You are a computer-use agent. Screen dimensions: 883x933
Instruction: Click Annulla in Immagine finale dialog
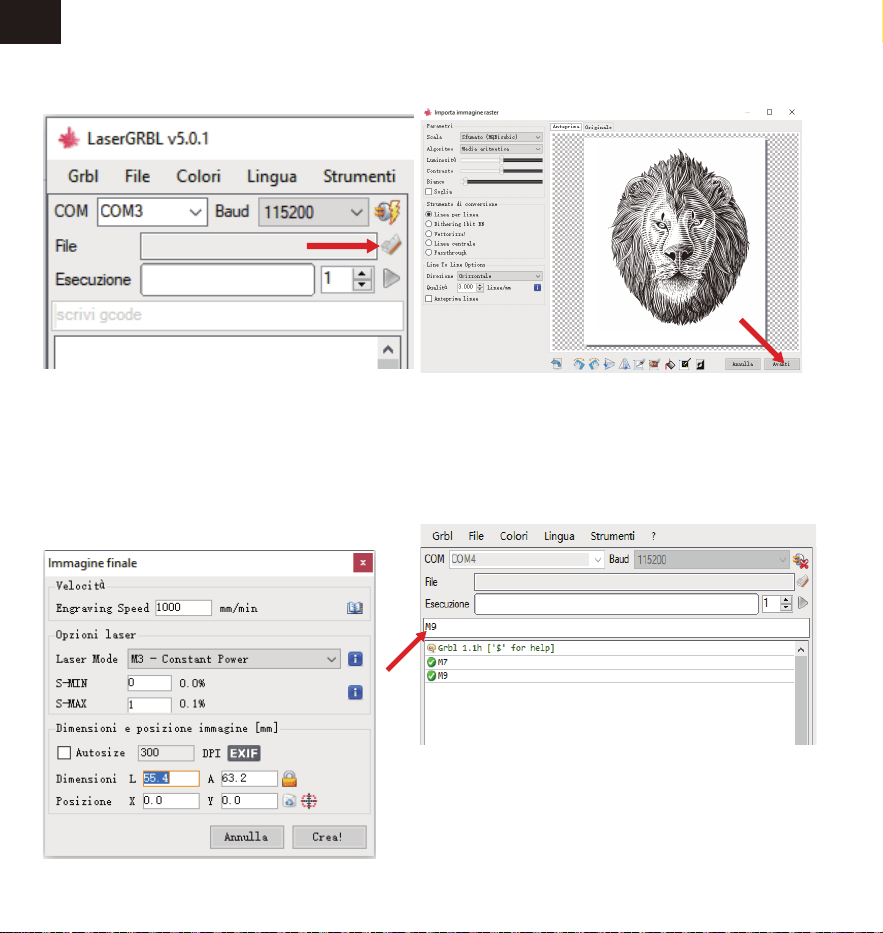(x=246, y=837)
